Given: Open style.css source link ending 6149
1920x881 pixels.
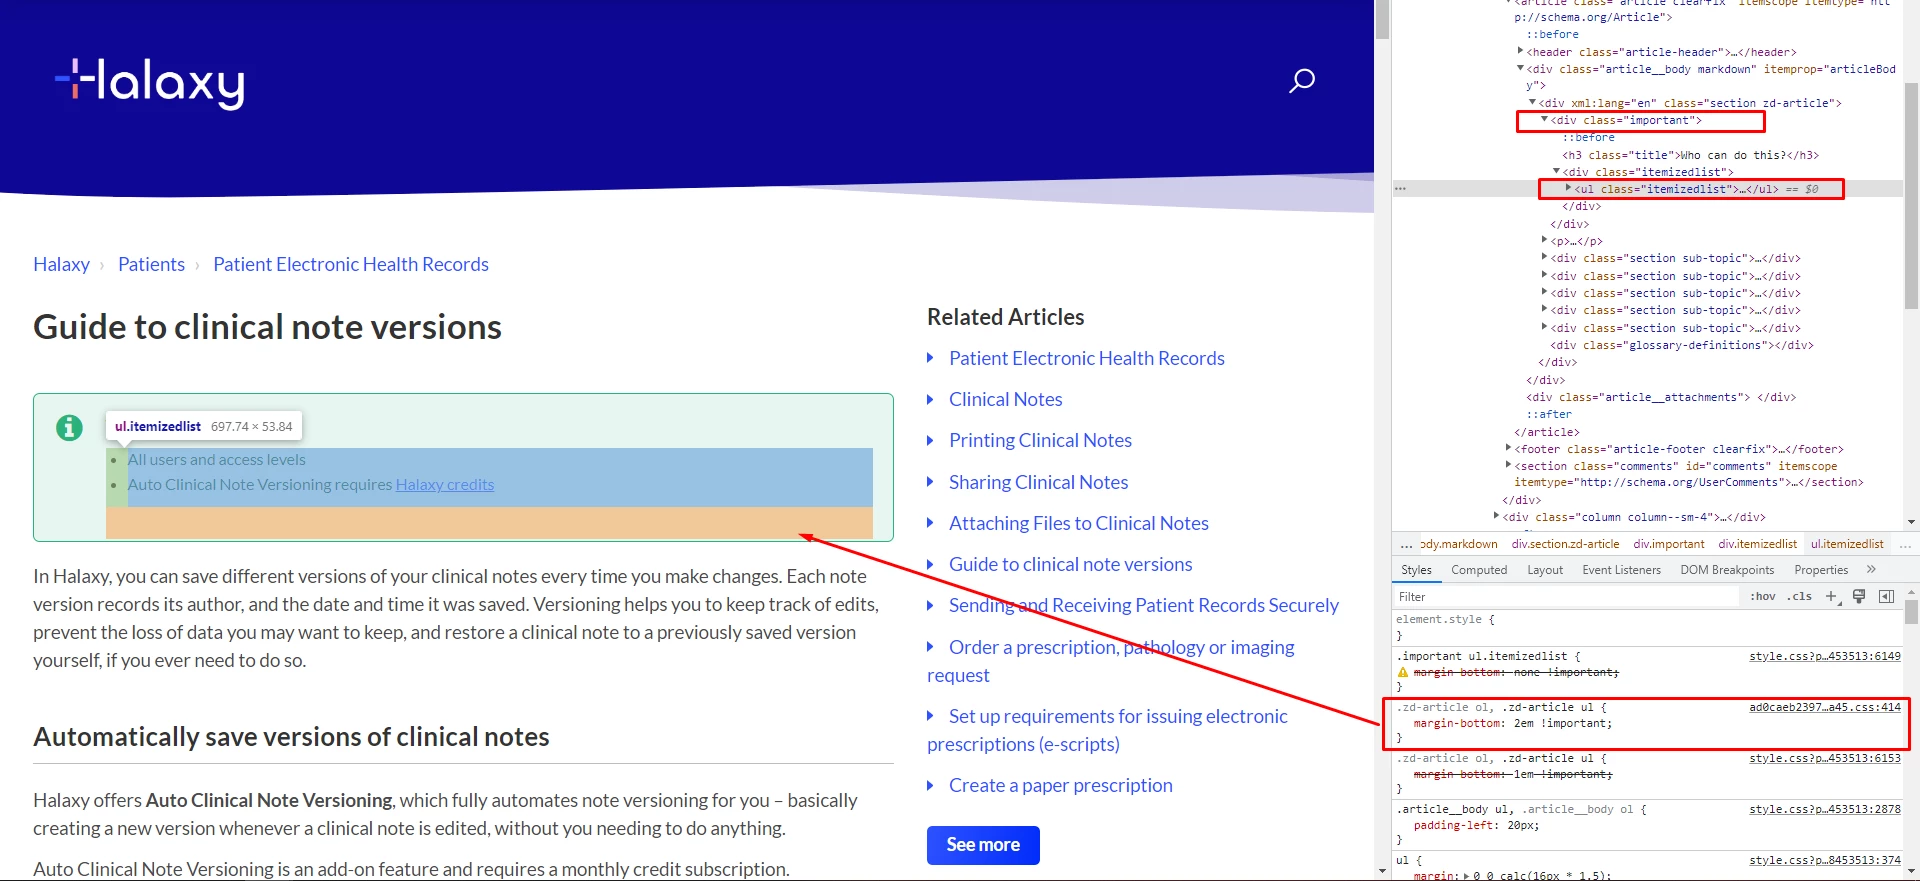Looking at the screenshot, I should tap(1825, 656).
